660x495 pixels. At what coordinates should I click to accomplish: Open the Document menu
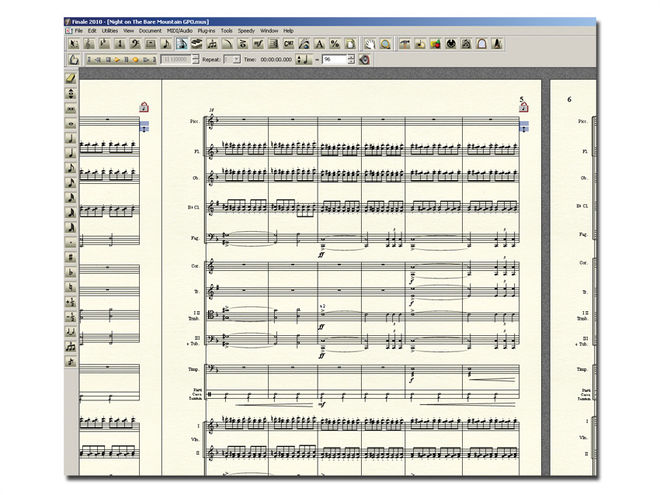pos(150,31)
